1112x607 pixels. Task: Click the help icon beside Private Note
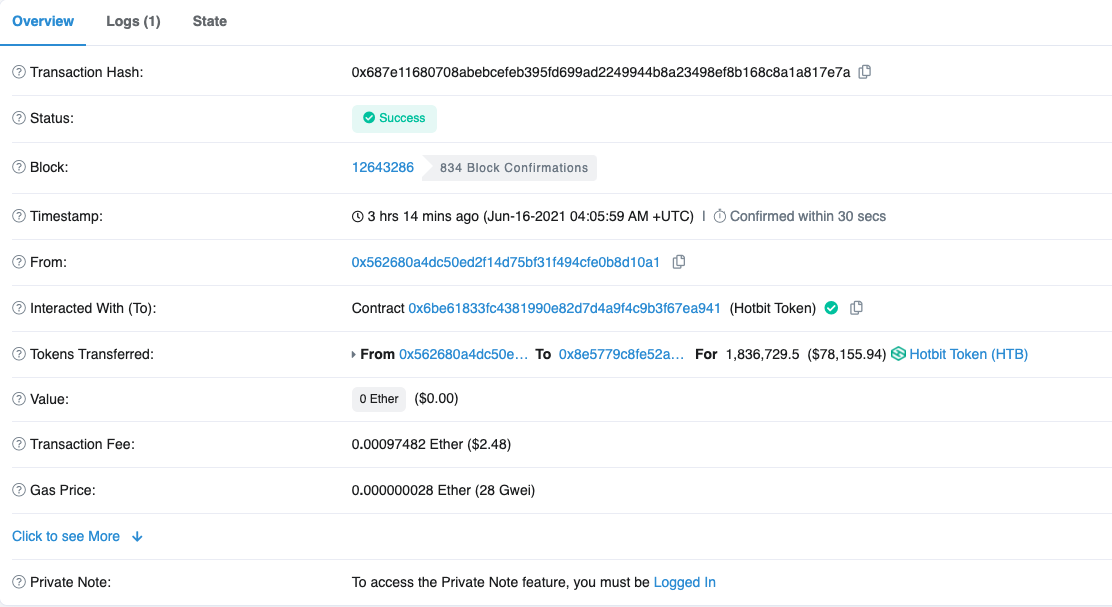(19, 582)
